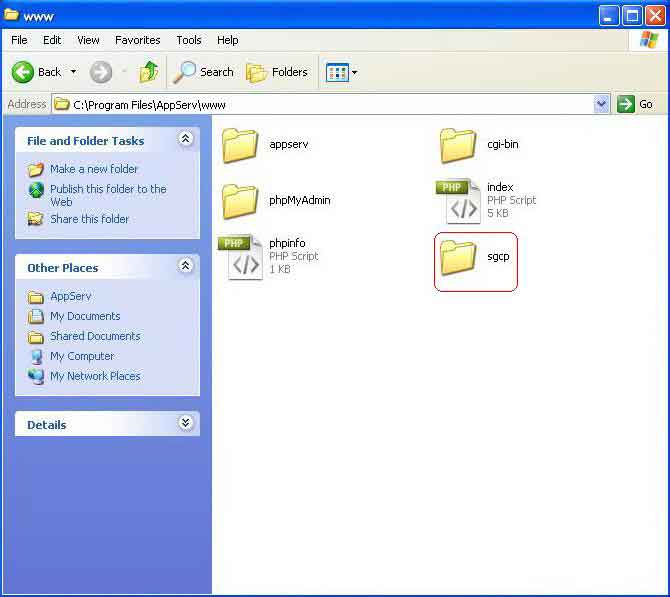Select the index PHP script icon
The image size is (670, 597).
tap(458, 201)
